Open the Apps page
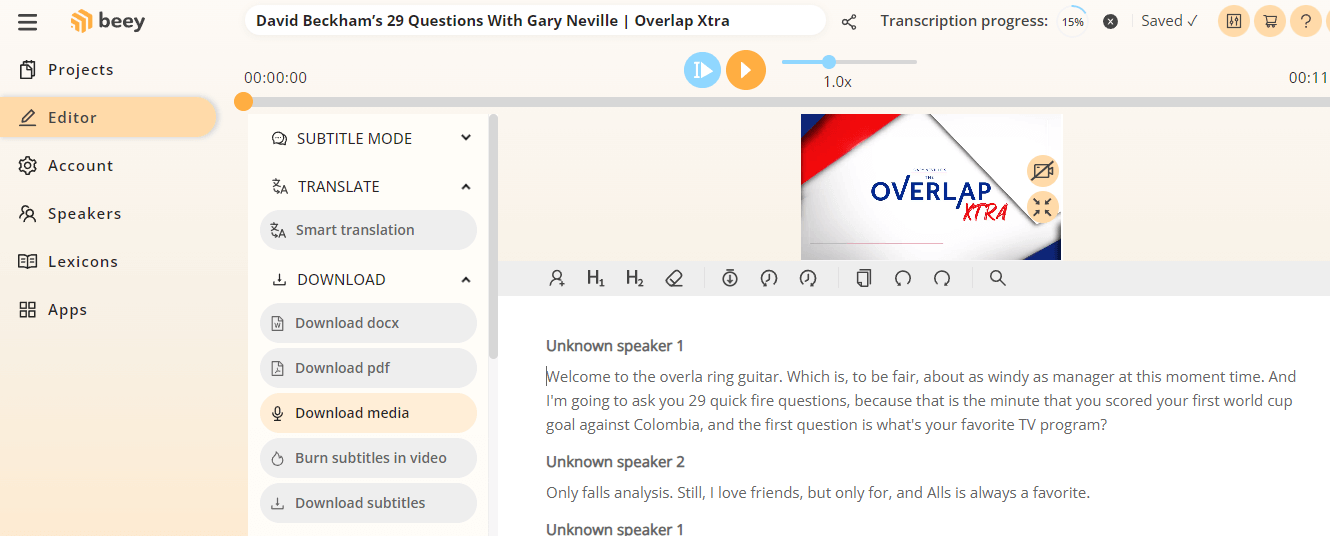This screenshot has height=536, width=1330. pyautogui.click(x=53, y=310)
